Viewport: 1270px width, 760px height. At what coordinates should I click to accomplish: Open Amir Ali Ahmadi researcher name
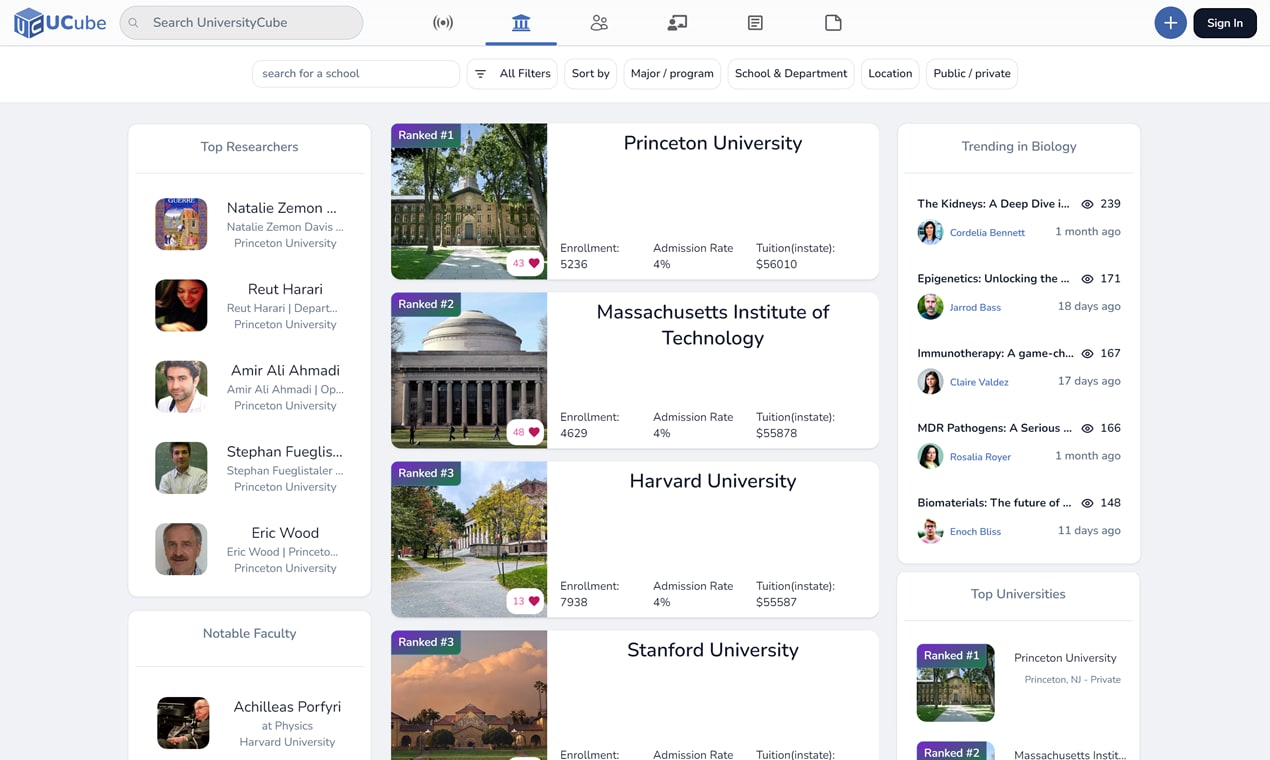pos(285,370)
